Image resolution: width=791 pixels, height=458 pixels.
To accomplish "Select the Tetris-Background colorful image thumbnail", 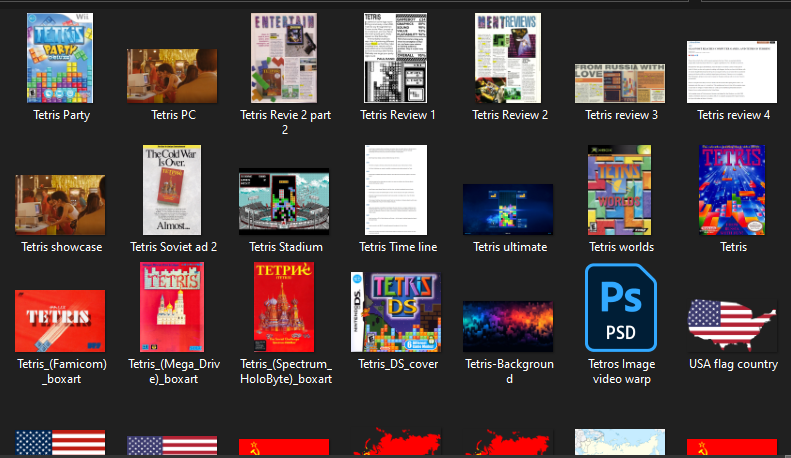I will 508,326.
